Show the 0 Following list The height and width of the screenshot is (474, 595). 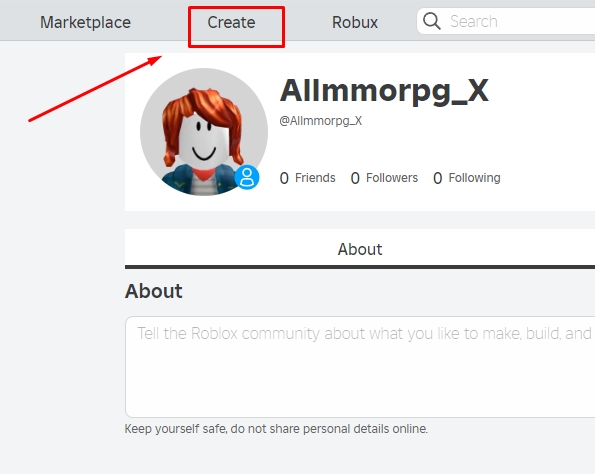[467, 178]
